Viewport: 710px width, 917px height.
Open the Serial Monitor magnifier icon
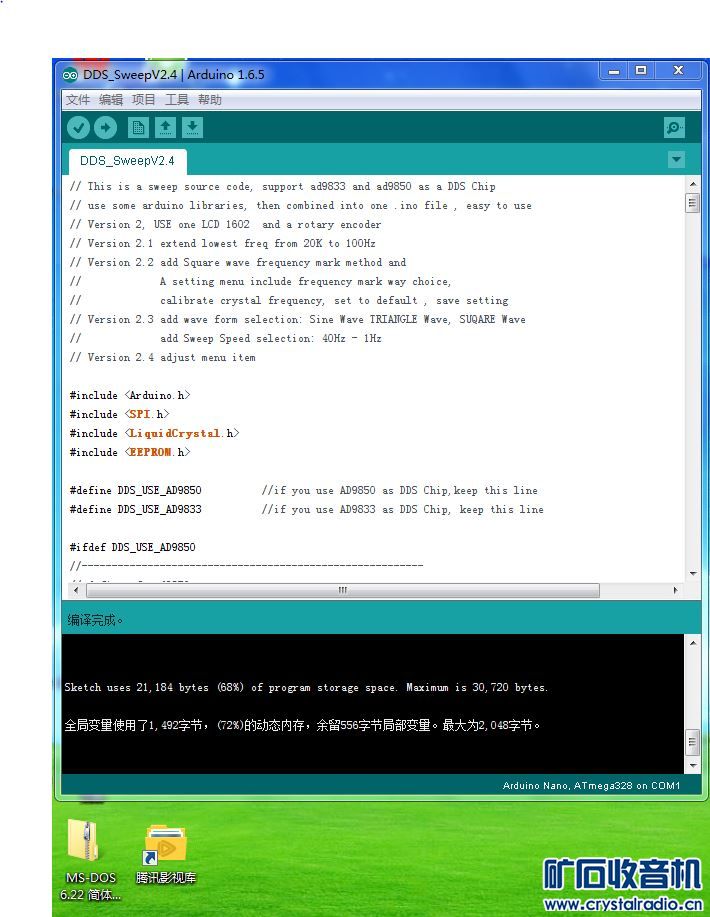coord(674,127)
